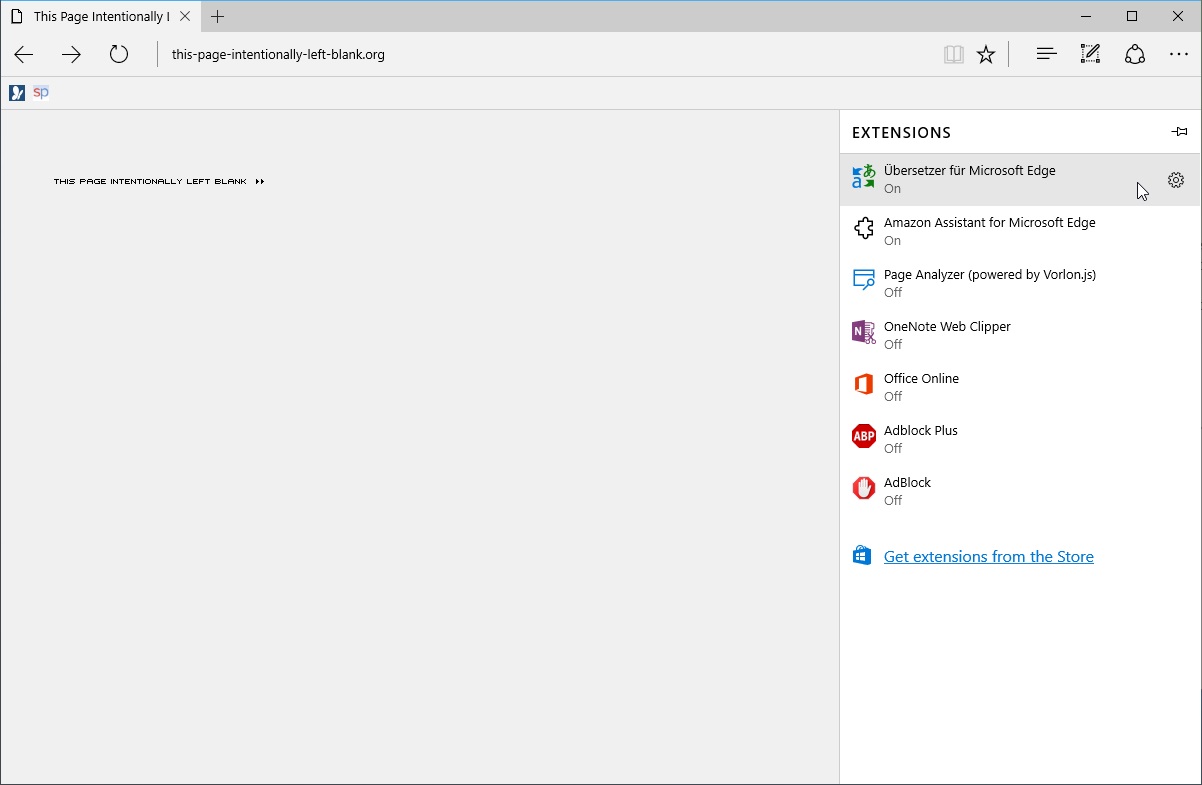Click the Office Online icon
This screenshot has height=785, width=1202.
[863, 385]
